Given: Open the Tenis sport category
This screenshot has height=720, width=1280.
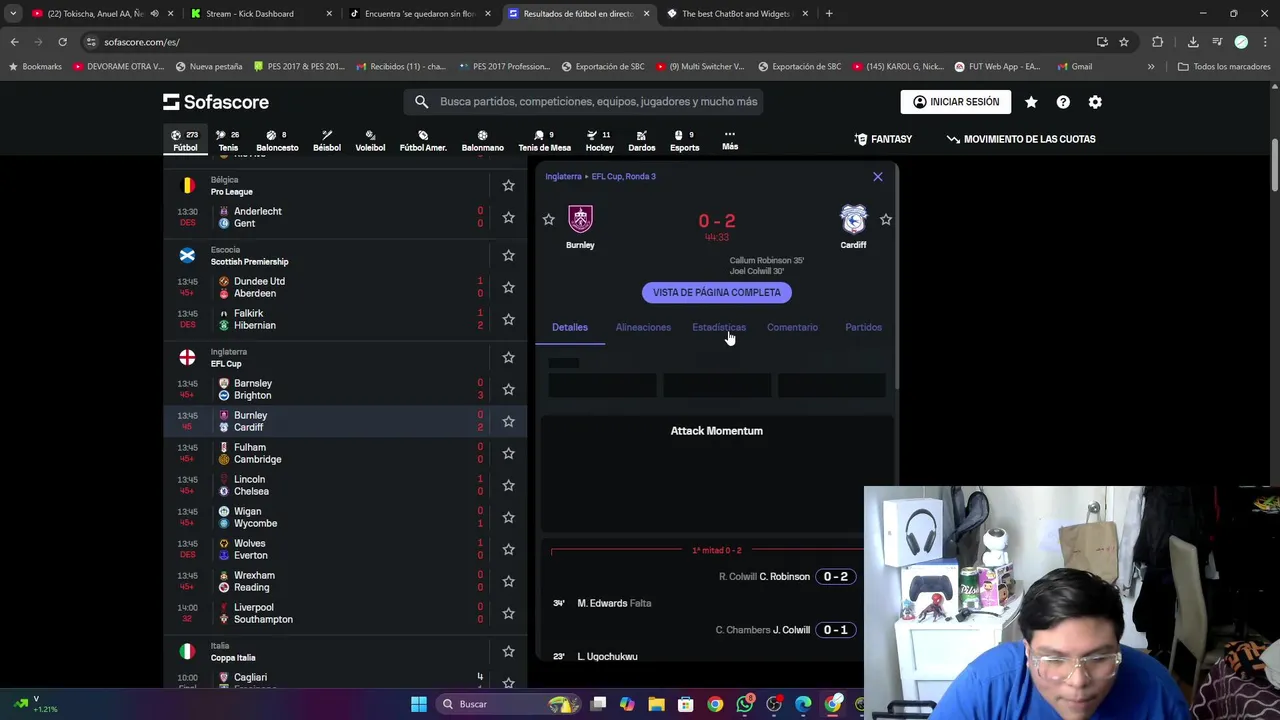Looking at the screenshot, I should 228,141.
